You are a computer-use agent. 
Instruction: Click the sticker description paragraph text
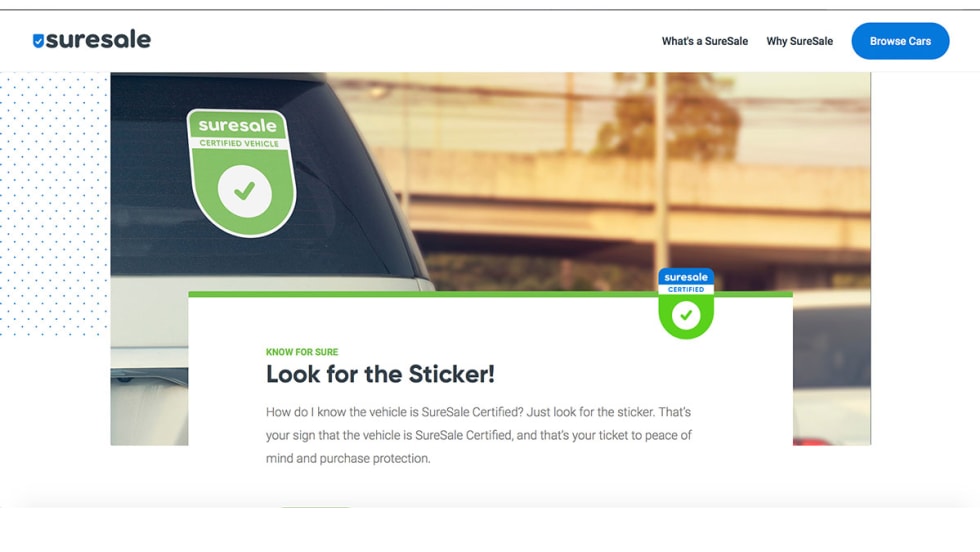pyautogui.click(x=479, y=435)
